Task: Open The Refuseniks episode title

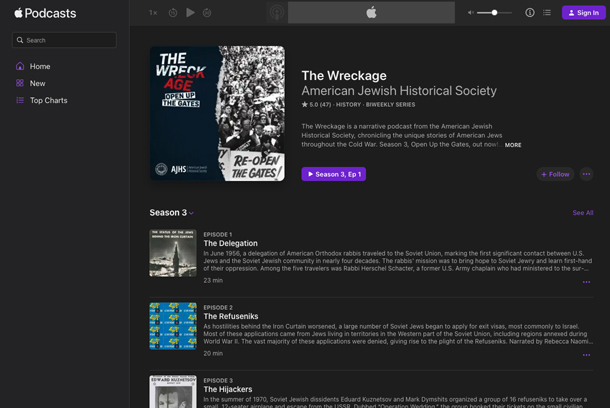Action: click(x=231, y=317)
